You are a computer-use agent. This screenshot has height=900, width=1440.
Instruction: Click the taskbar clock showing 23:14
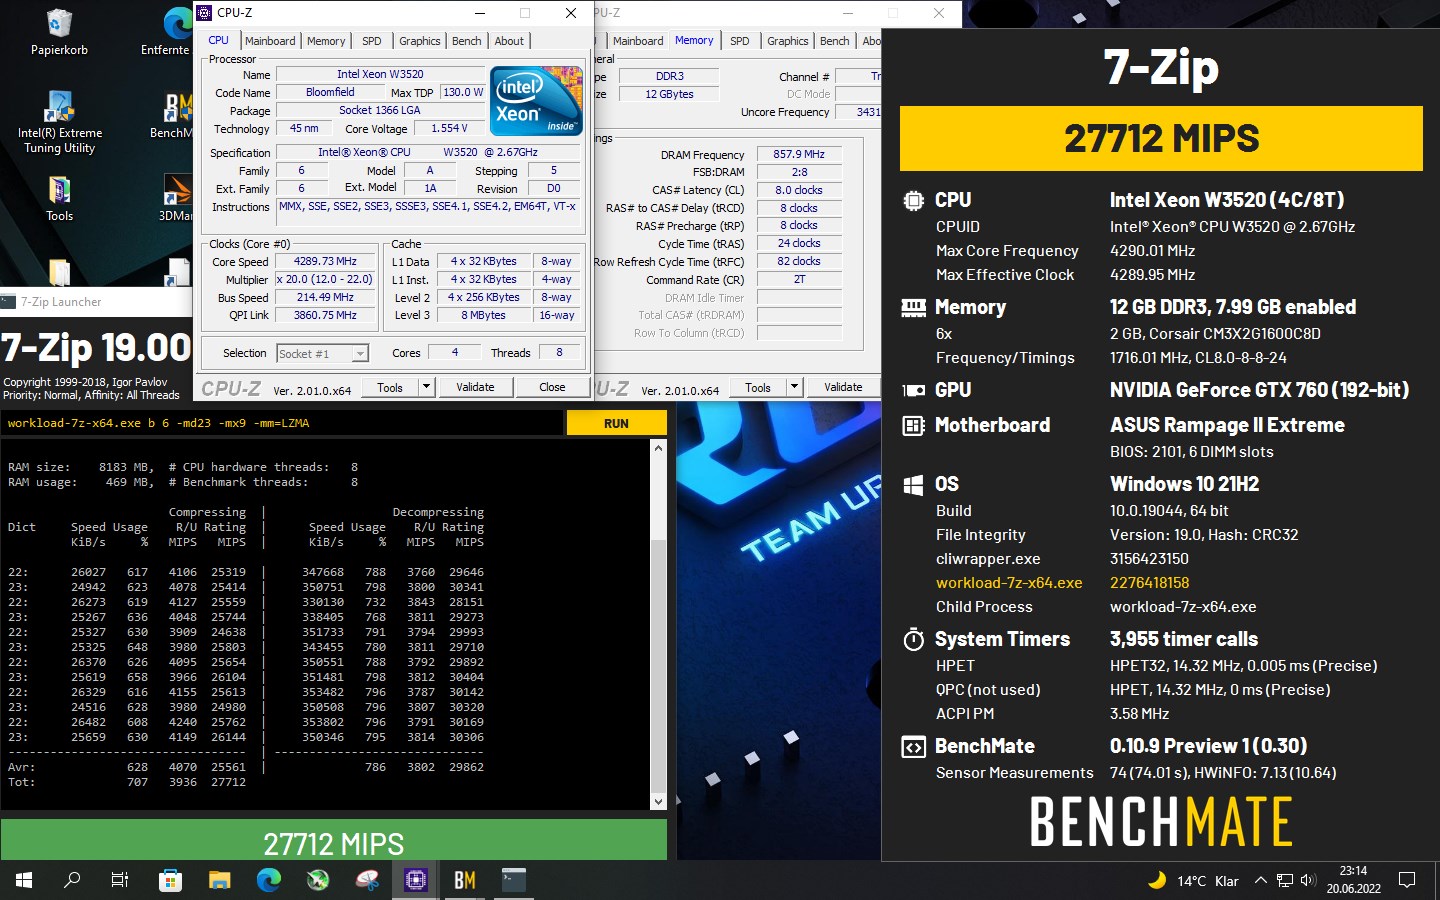1353,880
